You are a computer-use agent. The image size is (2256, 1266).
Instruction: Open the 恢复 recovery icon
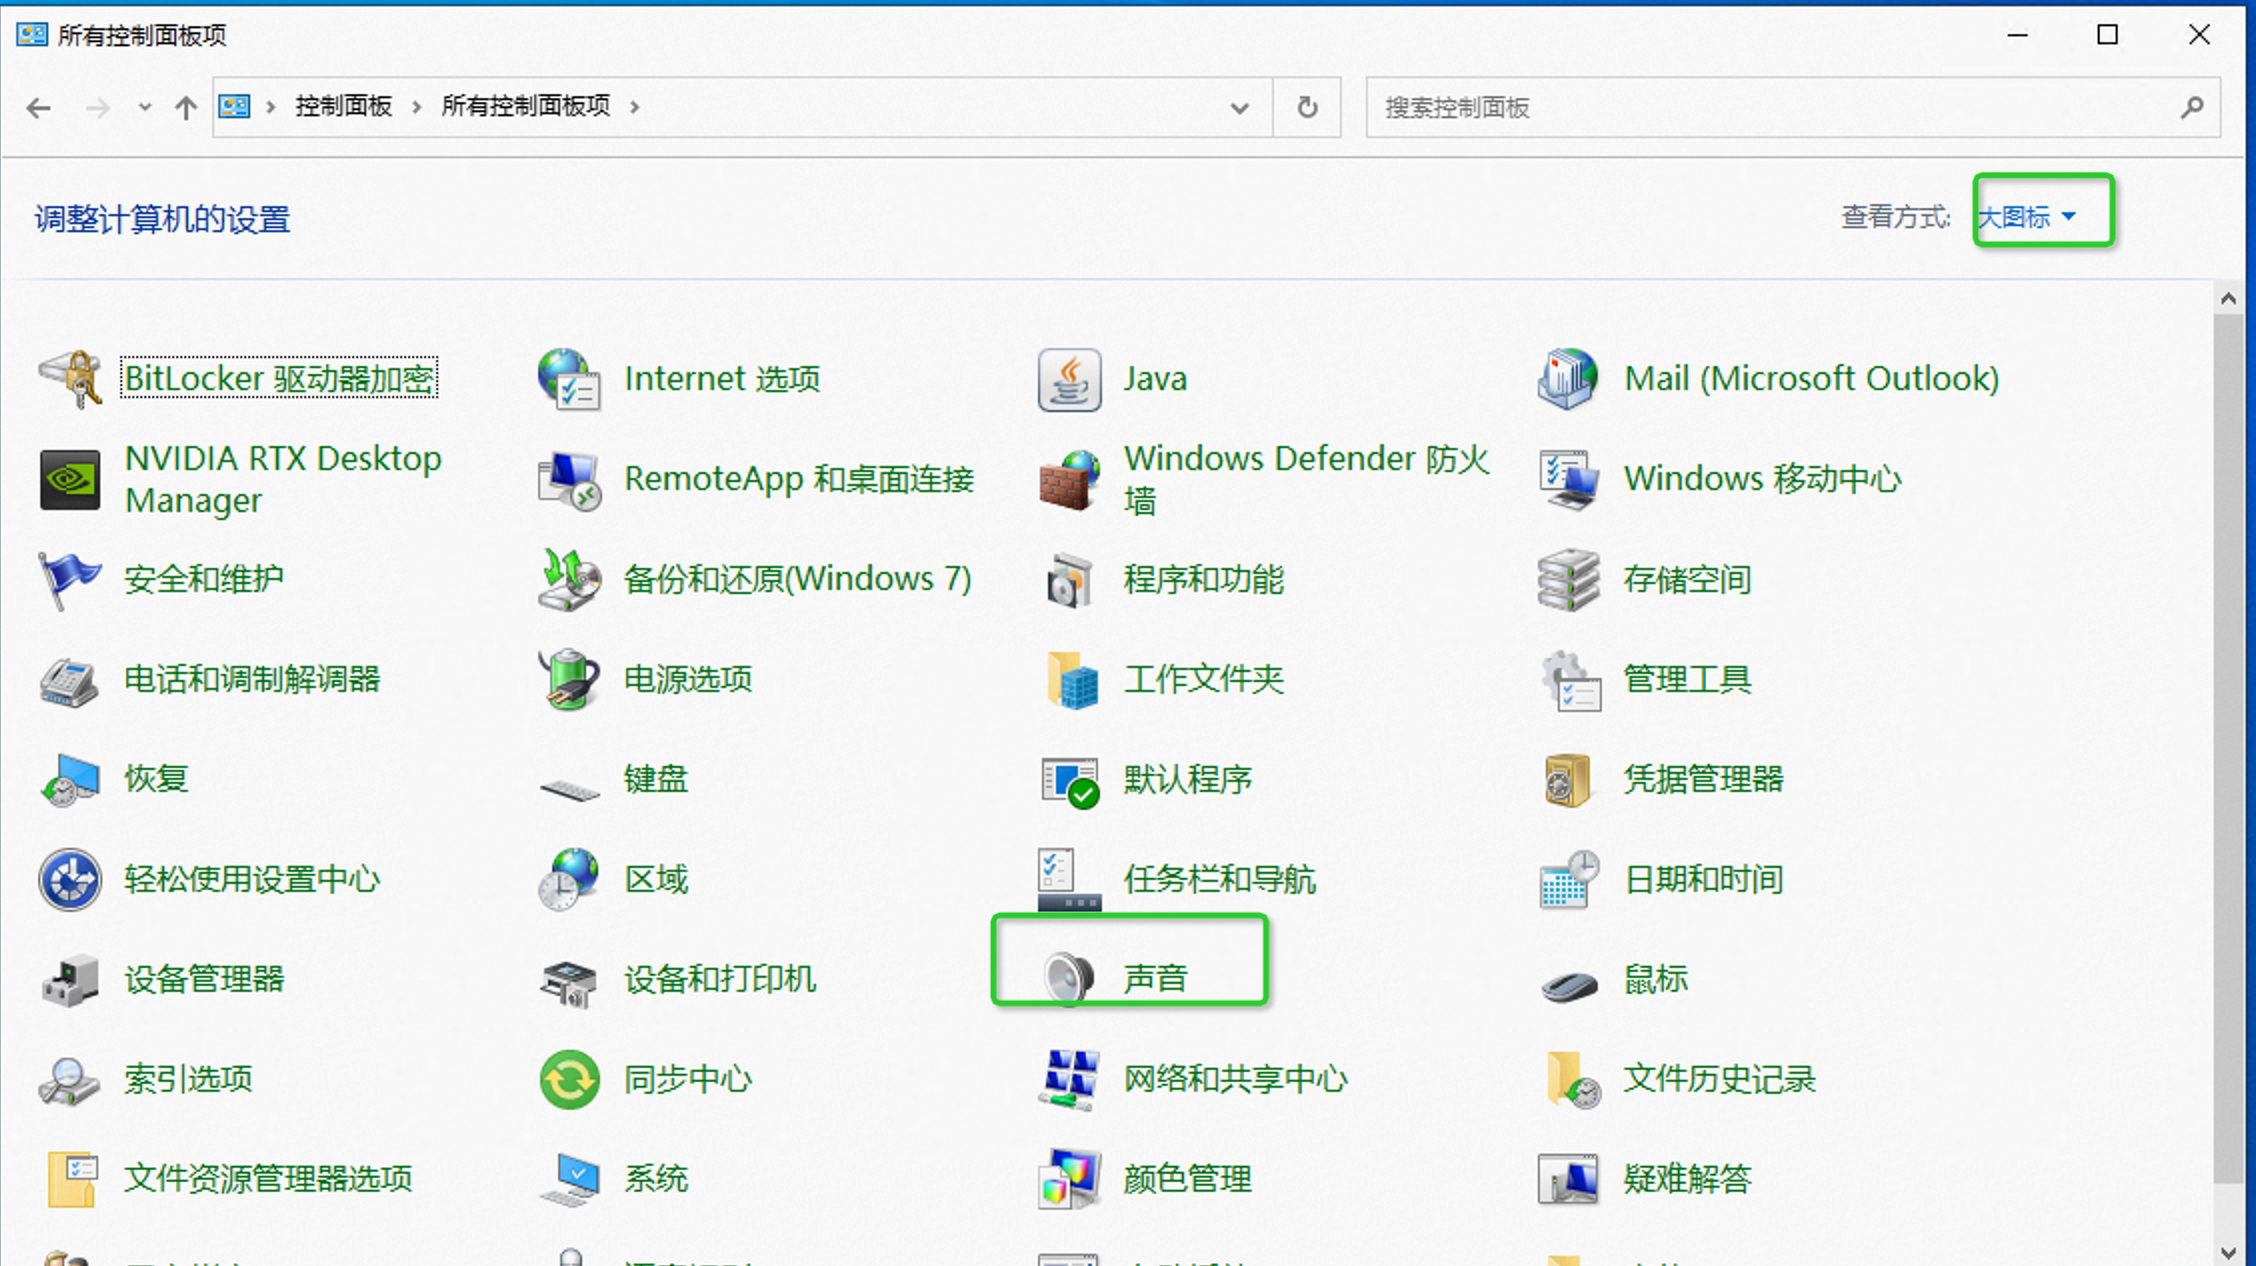70,779
